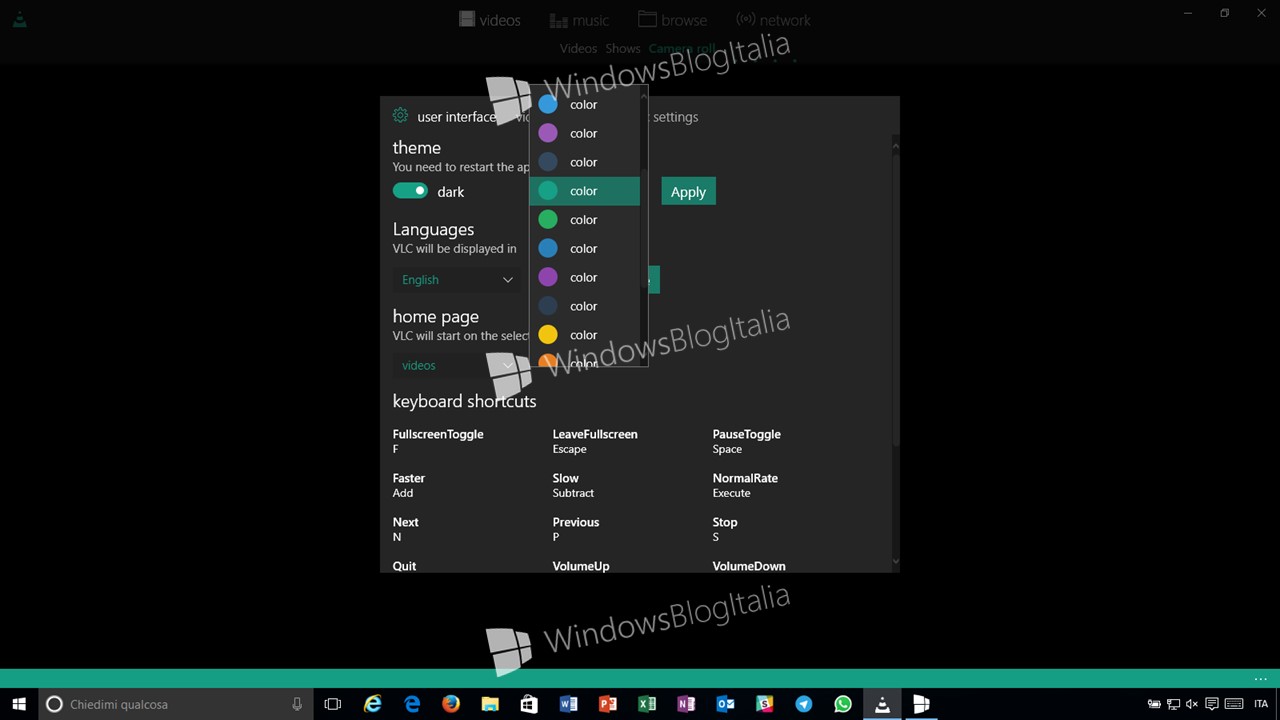
Task: Open the browse tab in the top navigation
Action: coord(672,20)
